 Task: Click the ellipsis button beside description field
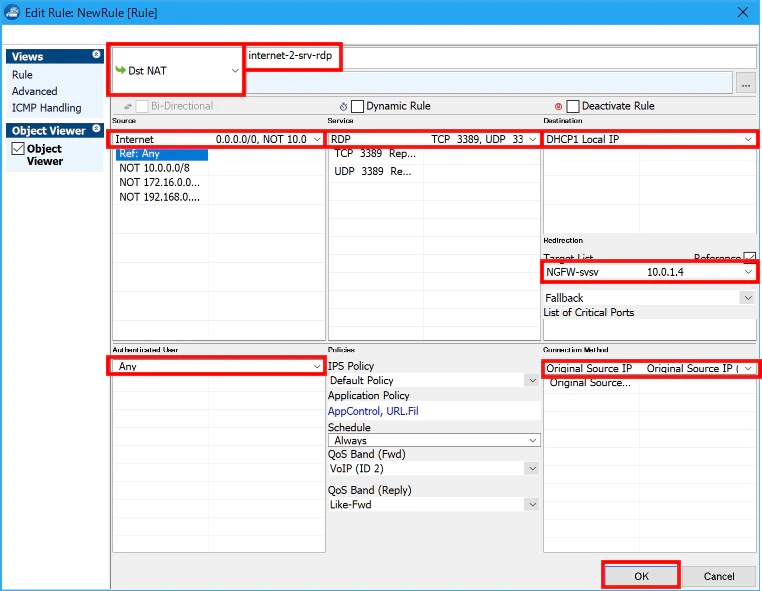tap(745, 84)
